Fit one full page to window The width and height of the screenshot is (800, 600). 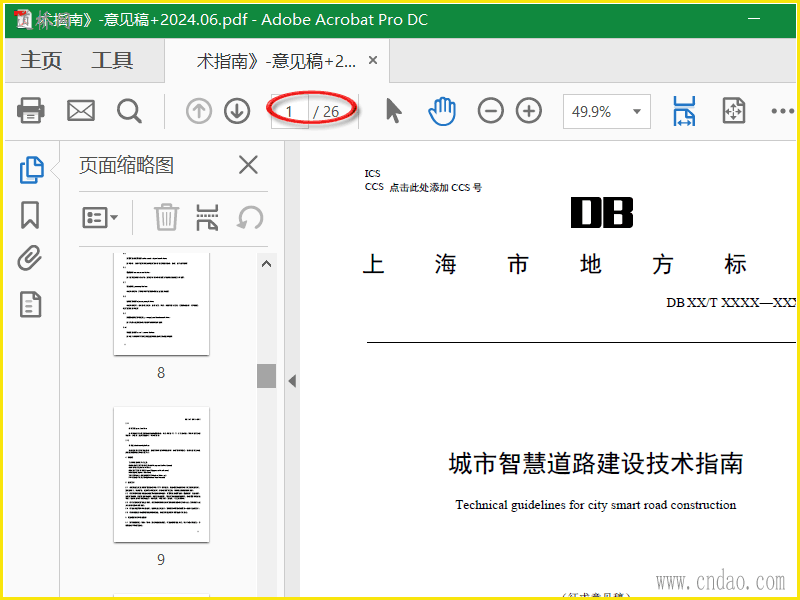click(734, 111)
